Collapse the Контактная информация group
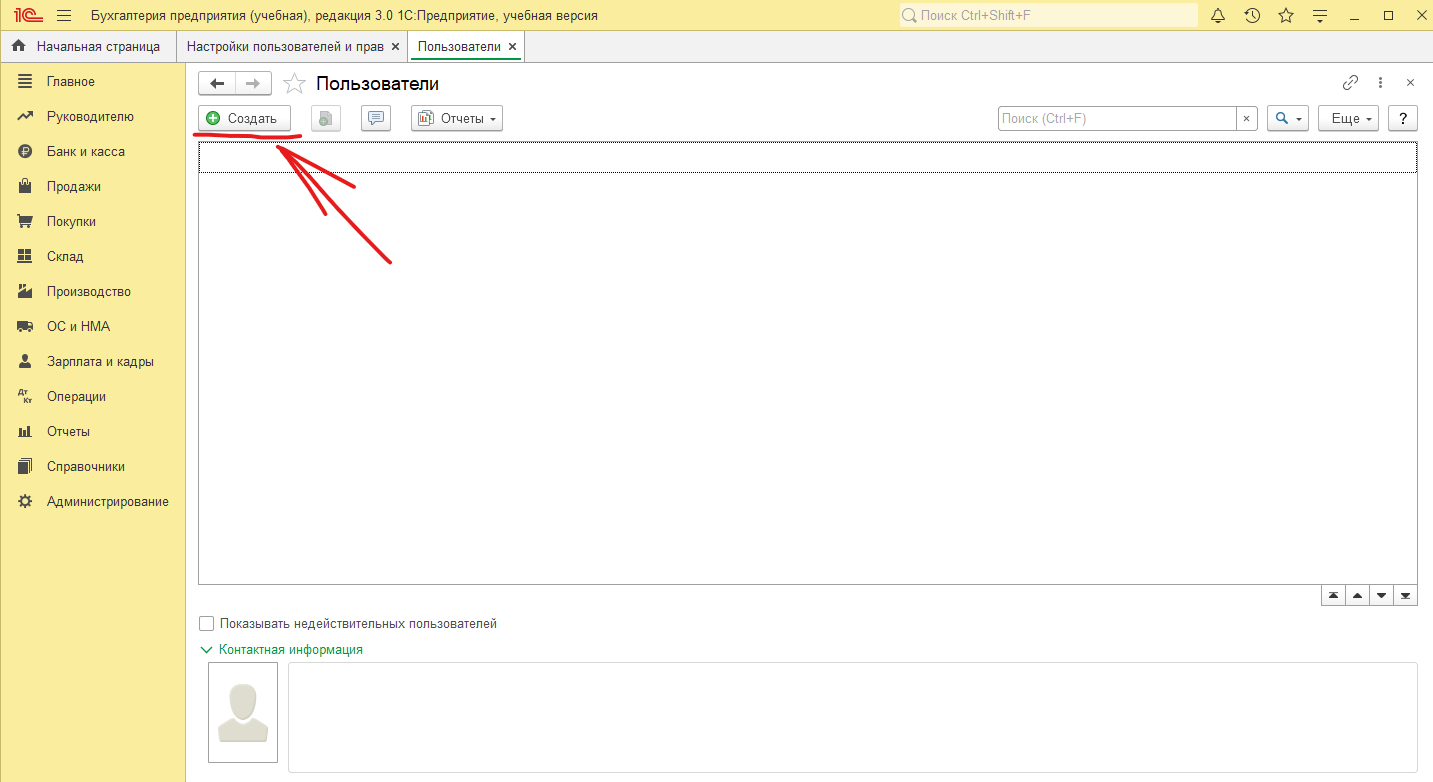 click(282, 649)
